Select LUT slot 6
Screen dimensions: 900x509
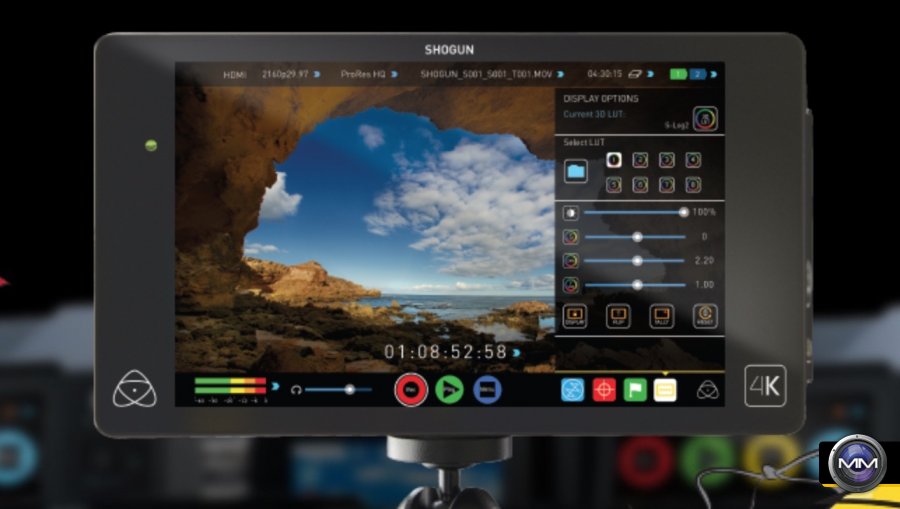coord(640,184)
